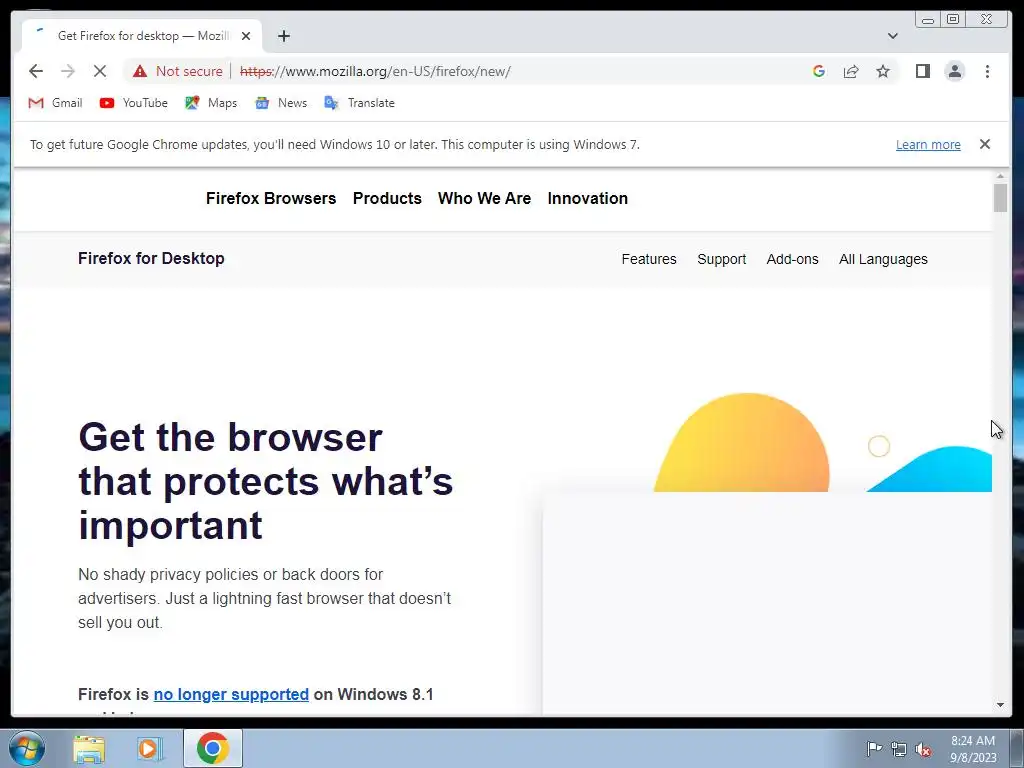Screen dimensions: 1024x768
Task: Click the scrollbar up arrow
Action: [x=1000, y=176]
